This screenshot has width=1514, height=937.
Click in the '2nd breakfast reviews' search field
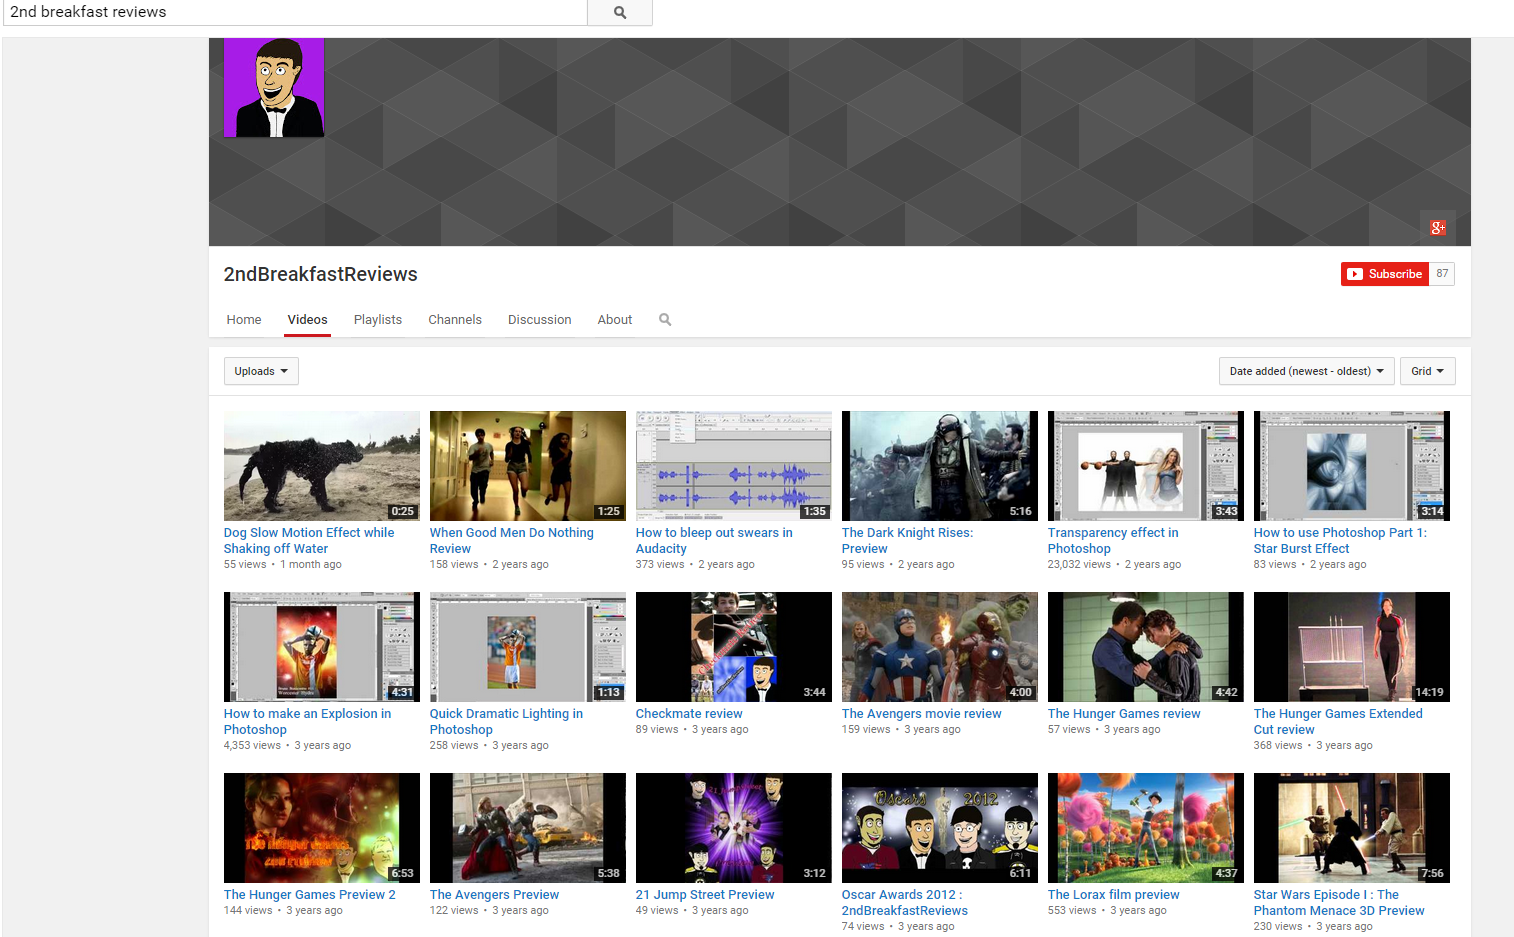(294, 13)
